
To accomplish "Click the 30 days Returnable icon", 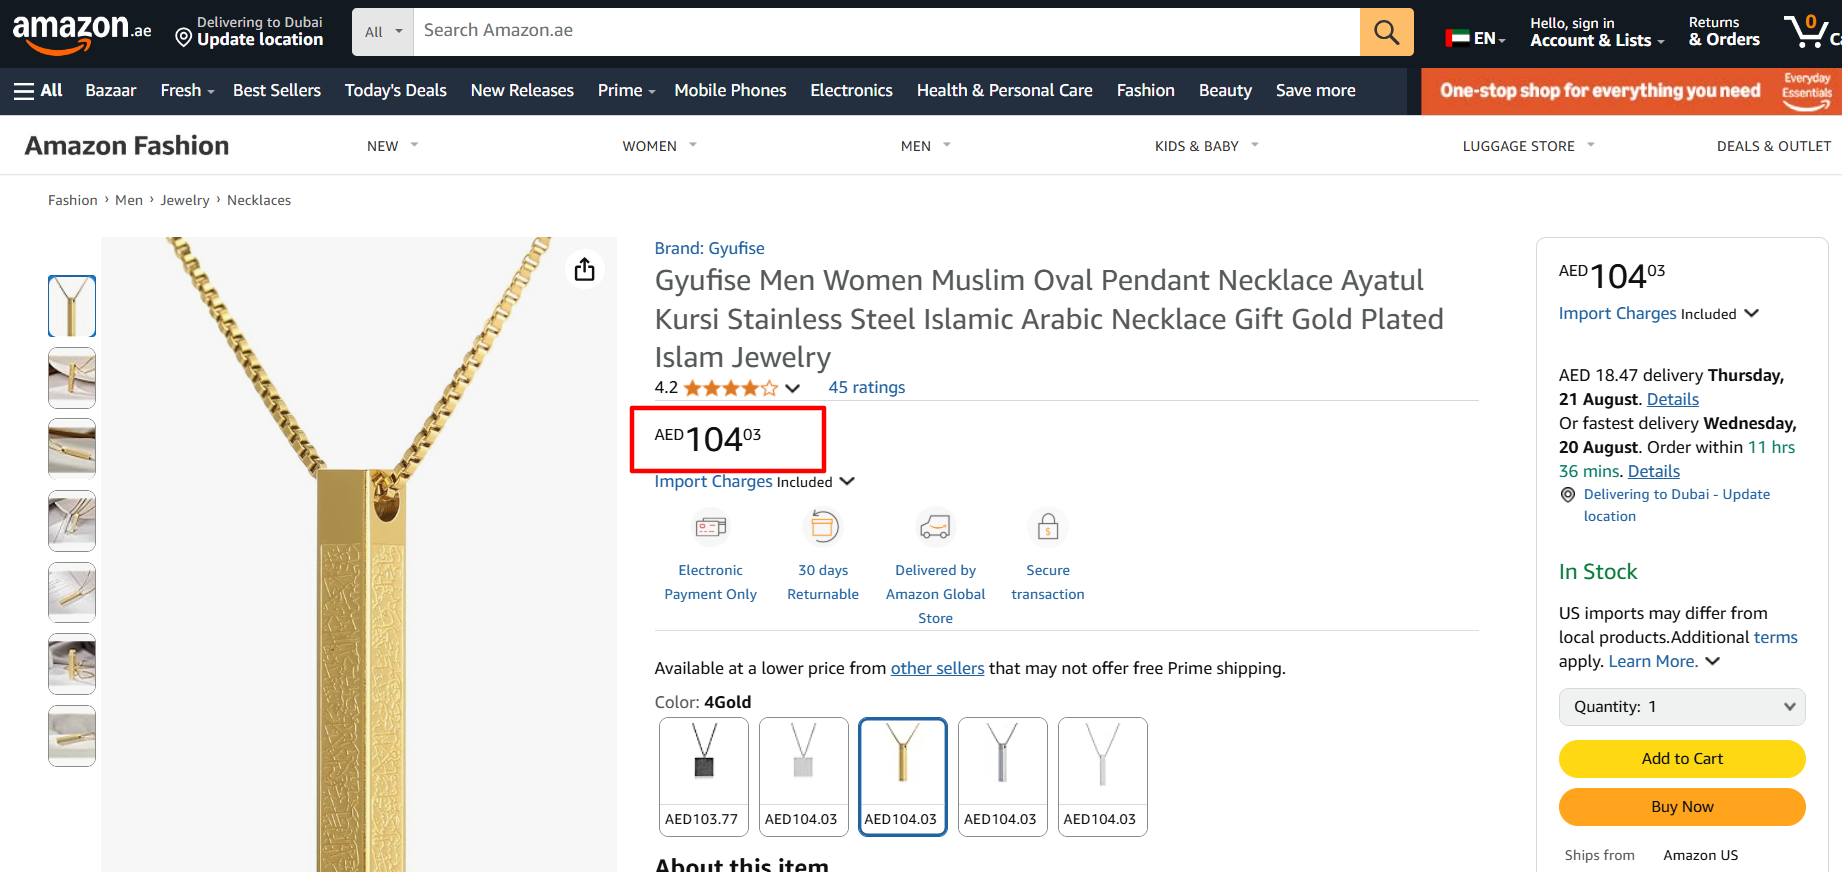I will pyautogui.click(x=823, y=527).
